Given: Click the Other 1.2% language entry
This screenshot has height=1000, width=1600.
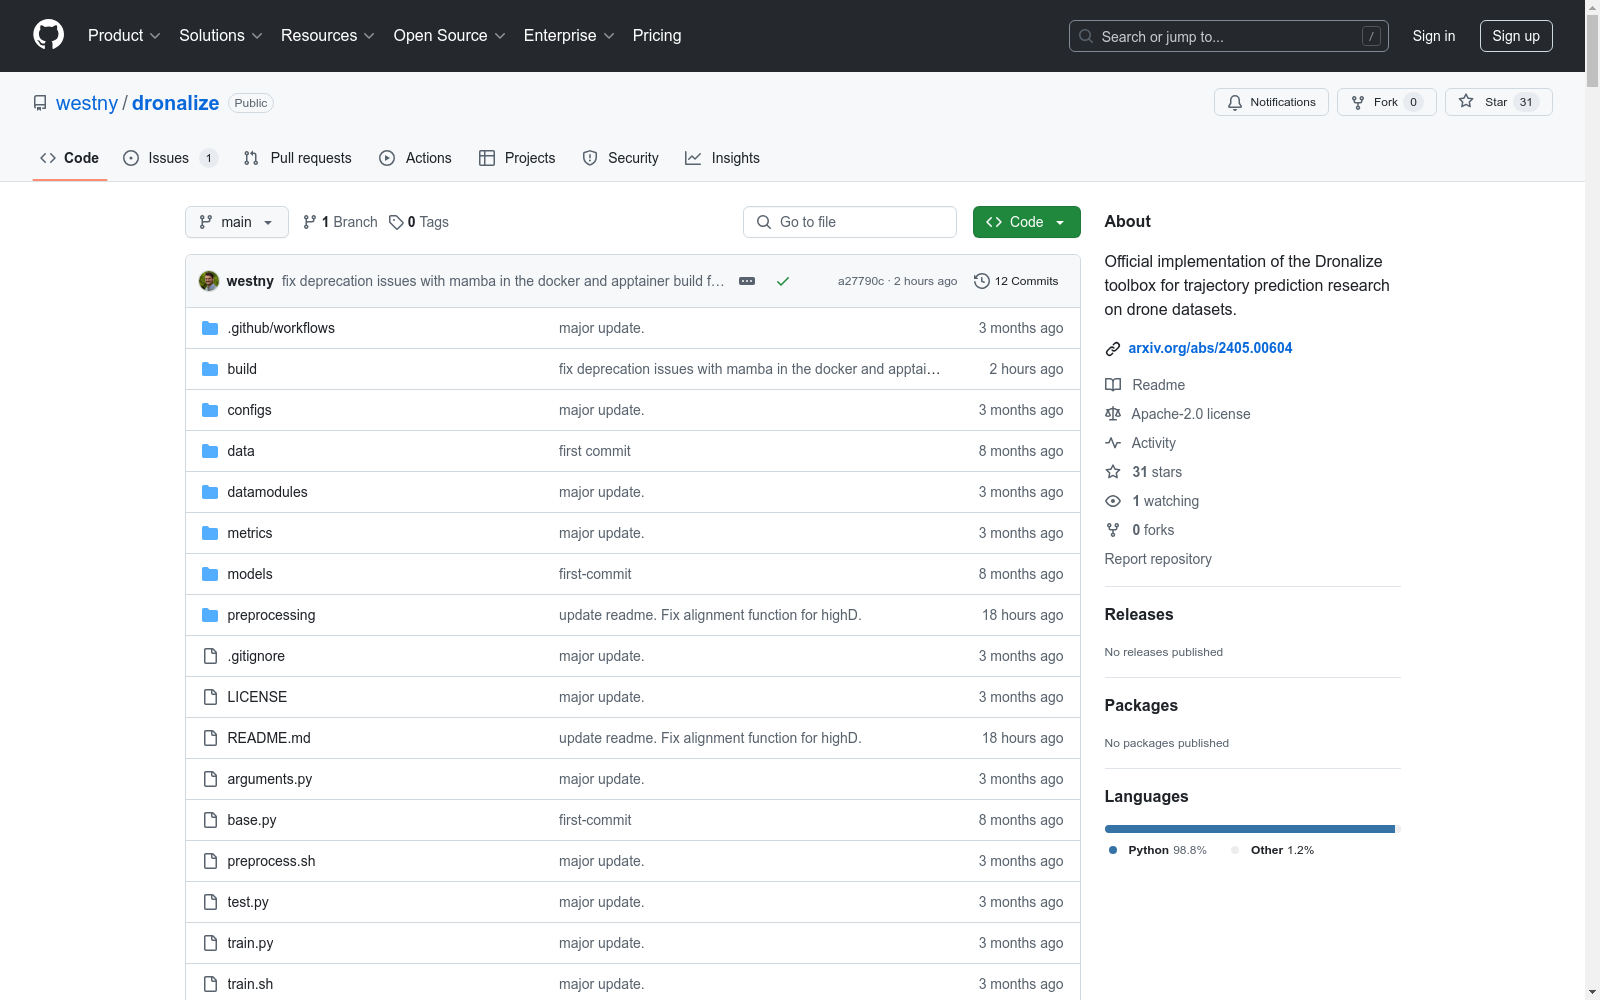Looking at the screenshot, I should click(x=1273, y=850).
